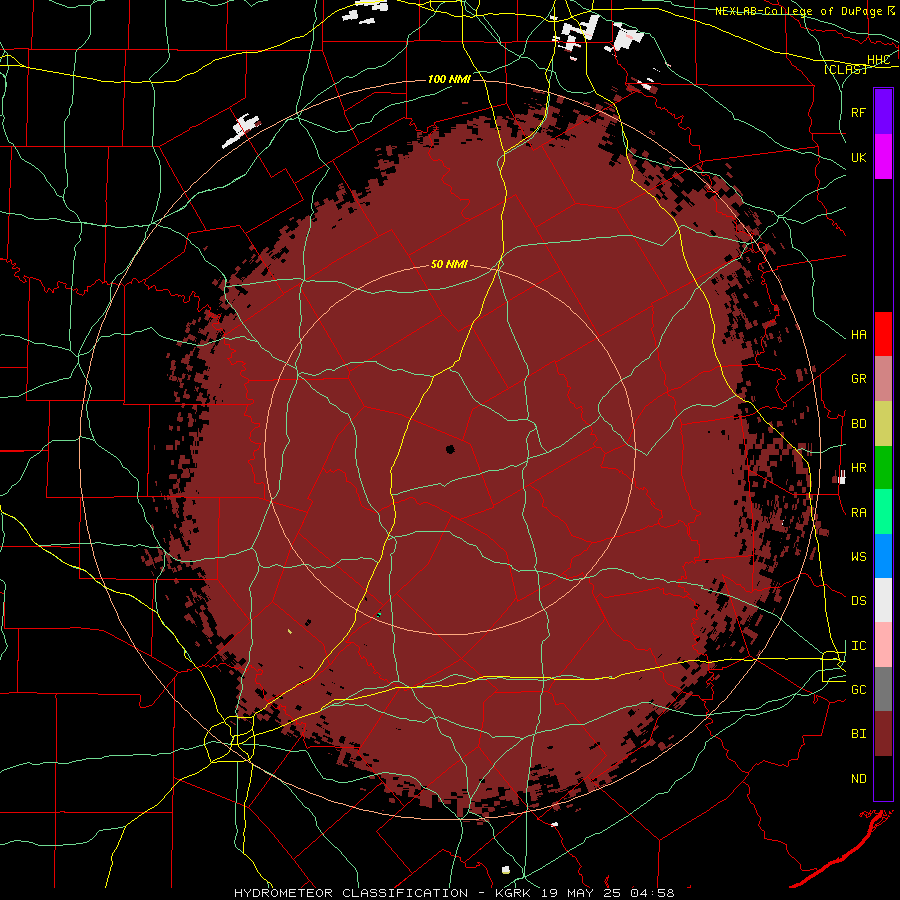Click the "[CLAS]" units label
Viewport: 900px width, 900px height.
[x=845, y=70]
